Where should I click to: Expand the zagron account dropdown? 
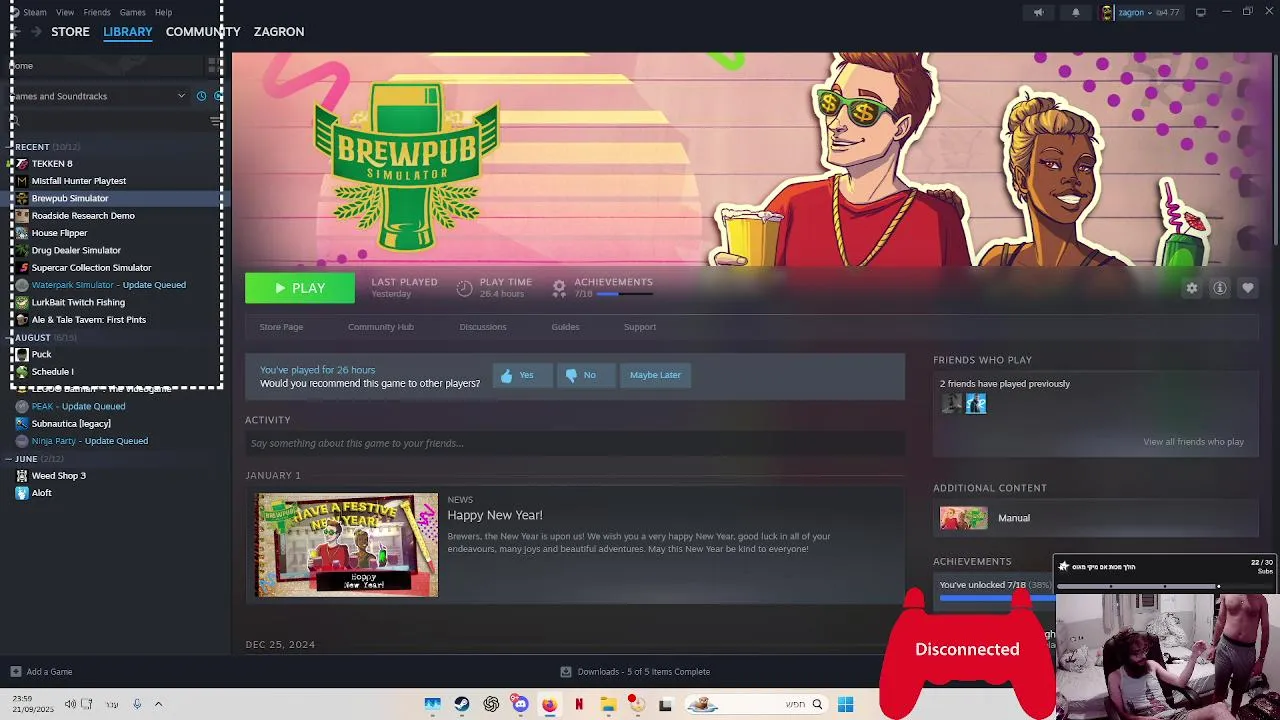click(1149, 12)
